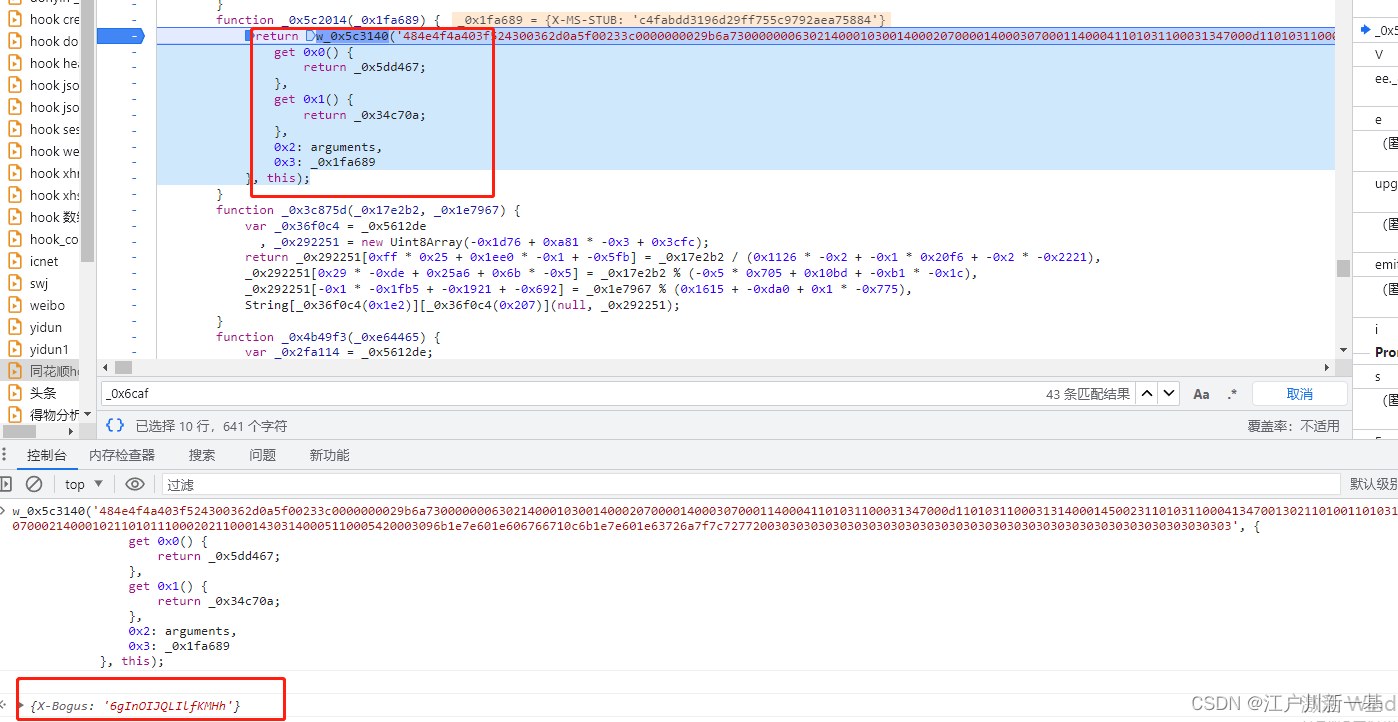This screenshot has width=1398, height=722.
Task: Jump to next search match arrow
Action: click(x=1169, y=394)
